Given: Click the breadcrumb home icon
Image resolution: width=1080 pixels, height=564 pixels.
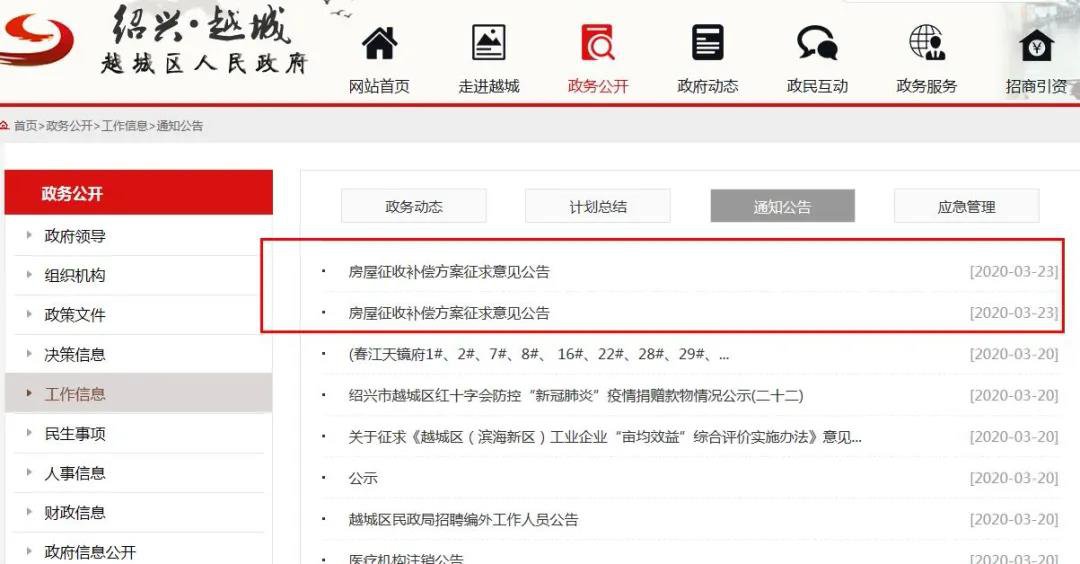Looking at the screenshot, I should point(4,125).
